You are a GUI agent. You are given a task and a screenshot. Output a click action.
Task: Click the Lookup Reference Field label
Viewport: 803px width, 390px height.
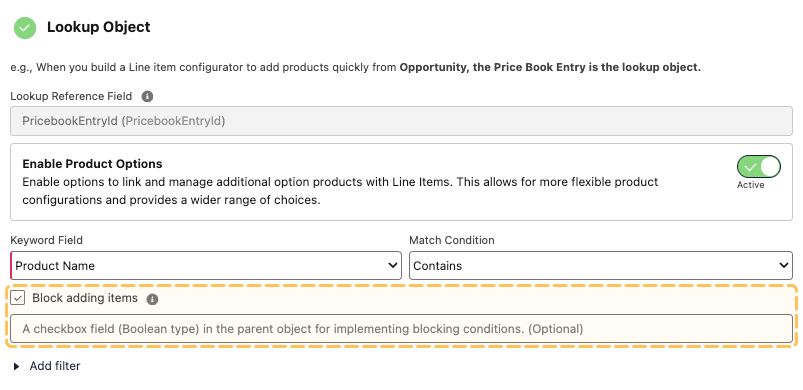click(x=71, y=96)
